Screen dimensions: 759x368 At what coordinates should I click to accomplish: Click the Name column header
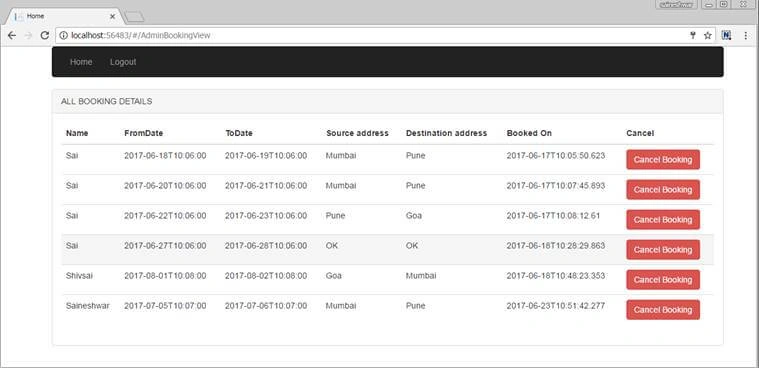pyautogui.click(x=77, y=133)
